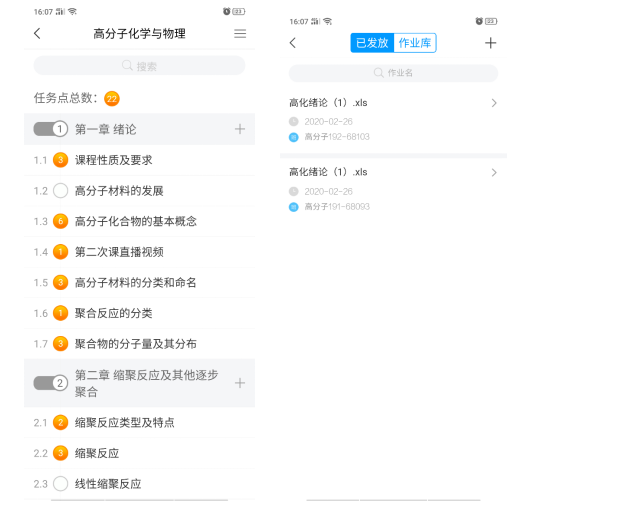Add item to 第一章 绪论 chapter
The width and height of the screenshot is (617, 511).
240,129
